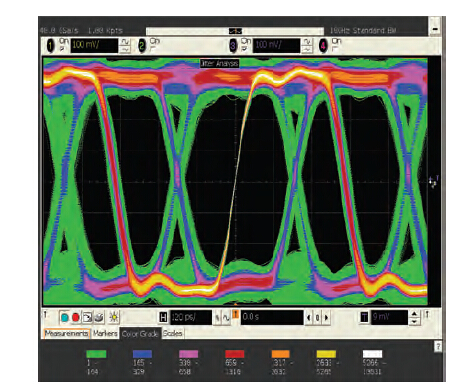The width and height of the screenshot is (459, 391).
Task: Click the horizontal H scale icon
Action: tap(163, 317)
